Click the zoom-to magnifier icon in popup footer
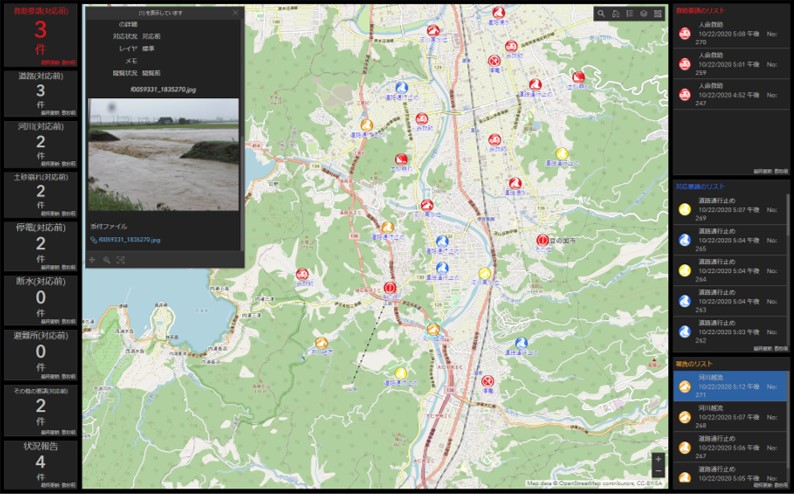Viewport: 794px width, 494px height. [x=107, y=260]
